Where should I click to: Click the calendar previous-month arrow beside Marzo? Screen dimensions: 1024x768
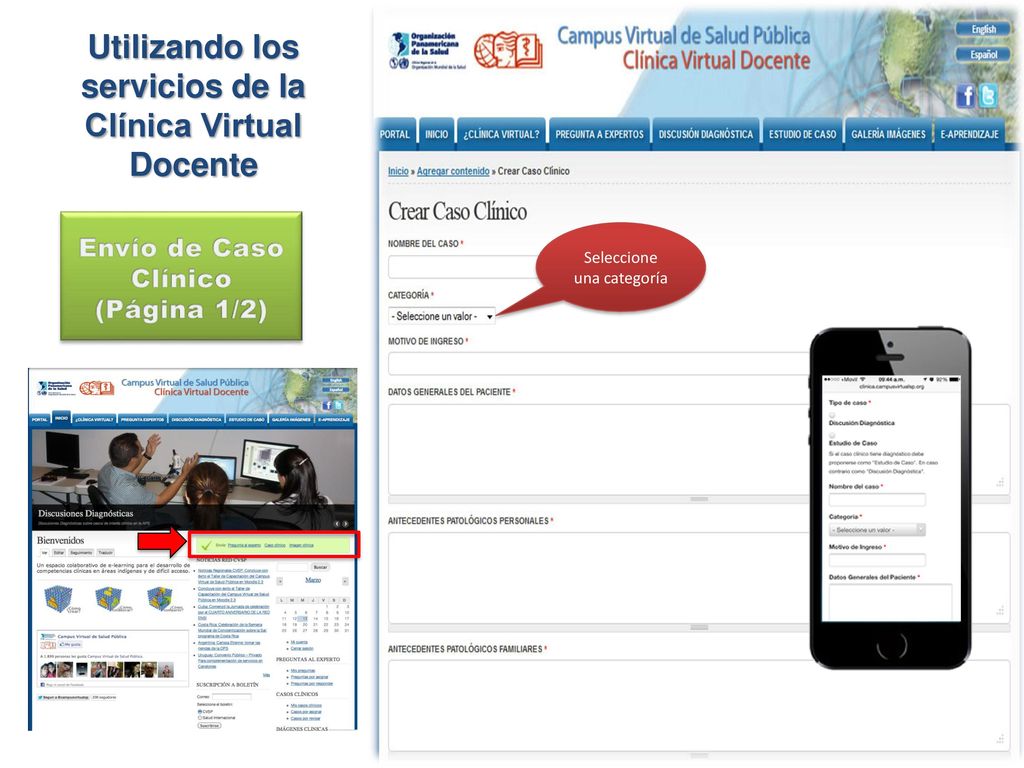[x=280, y=581]
